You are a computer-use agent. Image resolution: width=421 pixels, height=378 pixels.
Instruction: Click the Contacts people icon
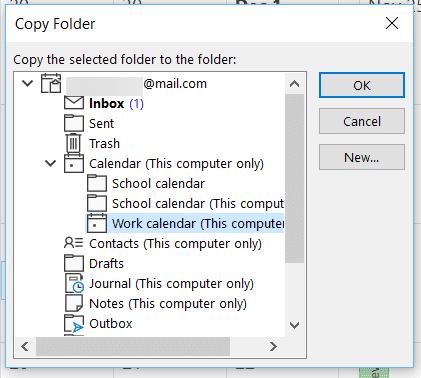[x=73, y=243]
